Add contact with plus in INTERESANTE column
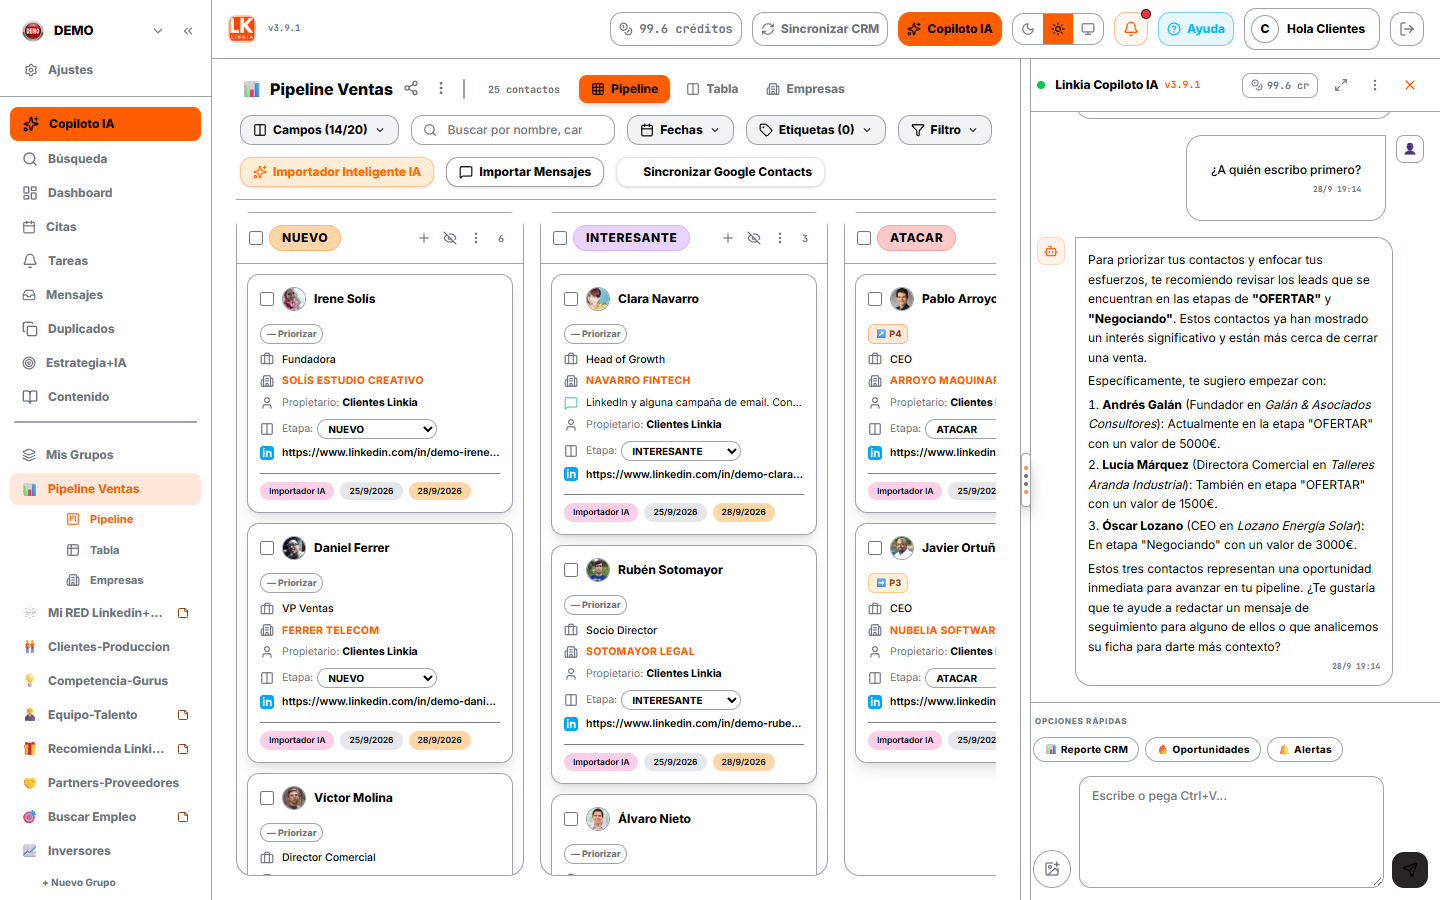The image size is (1440, 900). pos(728,238)
